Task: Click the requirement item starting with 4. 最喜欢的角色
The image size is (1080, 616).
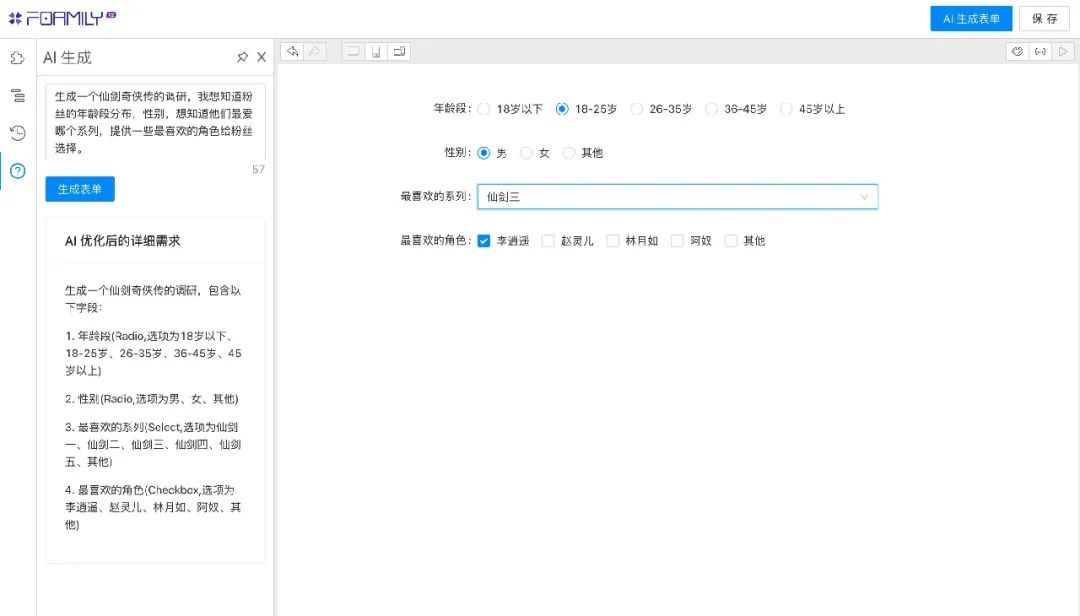Action: (154, 507)
